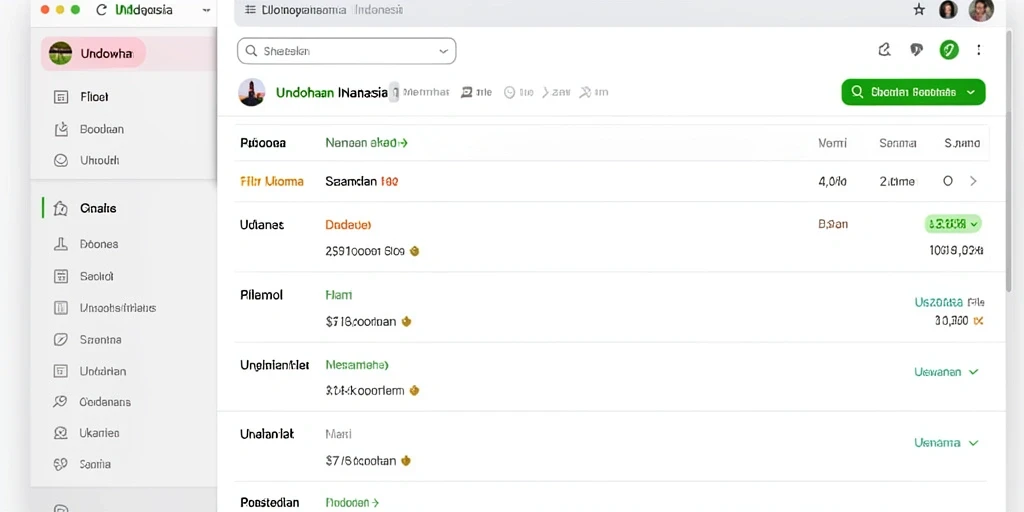1024x512 pixels.
Task: Open the Undowha workspace item in sidebar
Action: tap(93, 54)
